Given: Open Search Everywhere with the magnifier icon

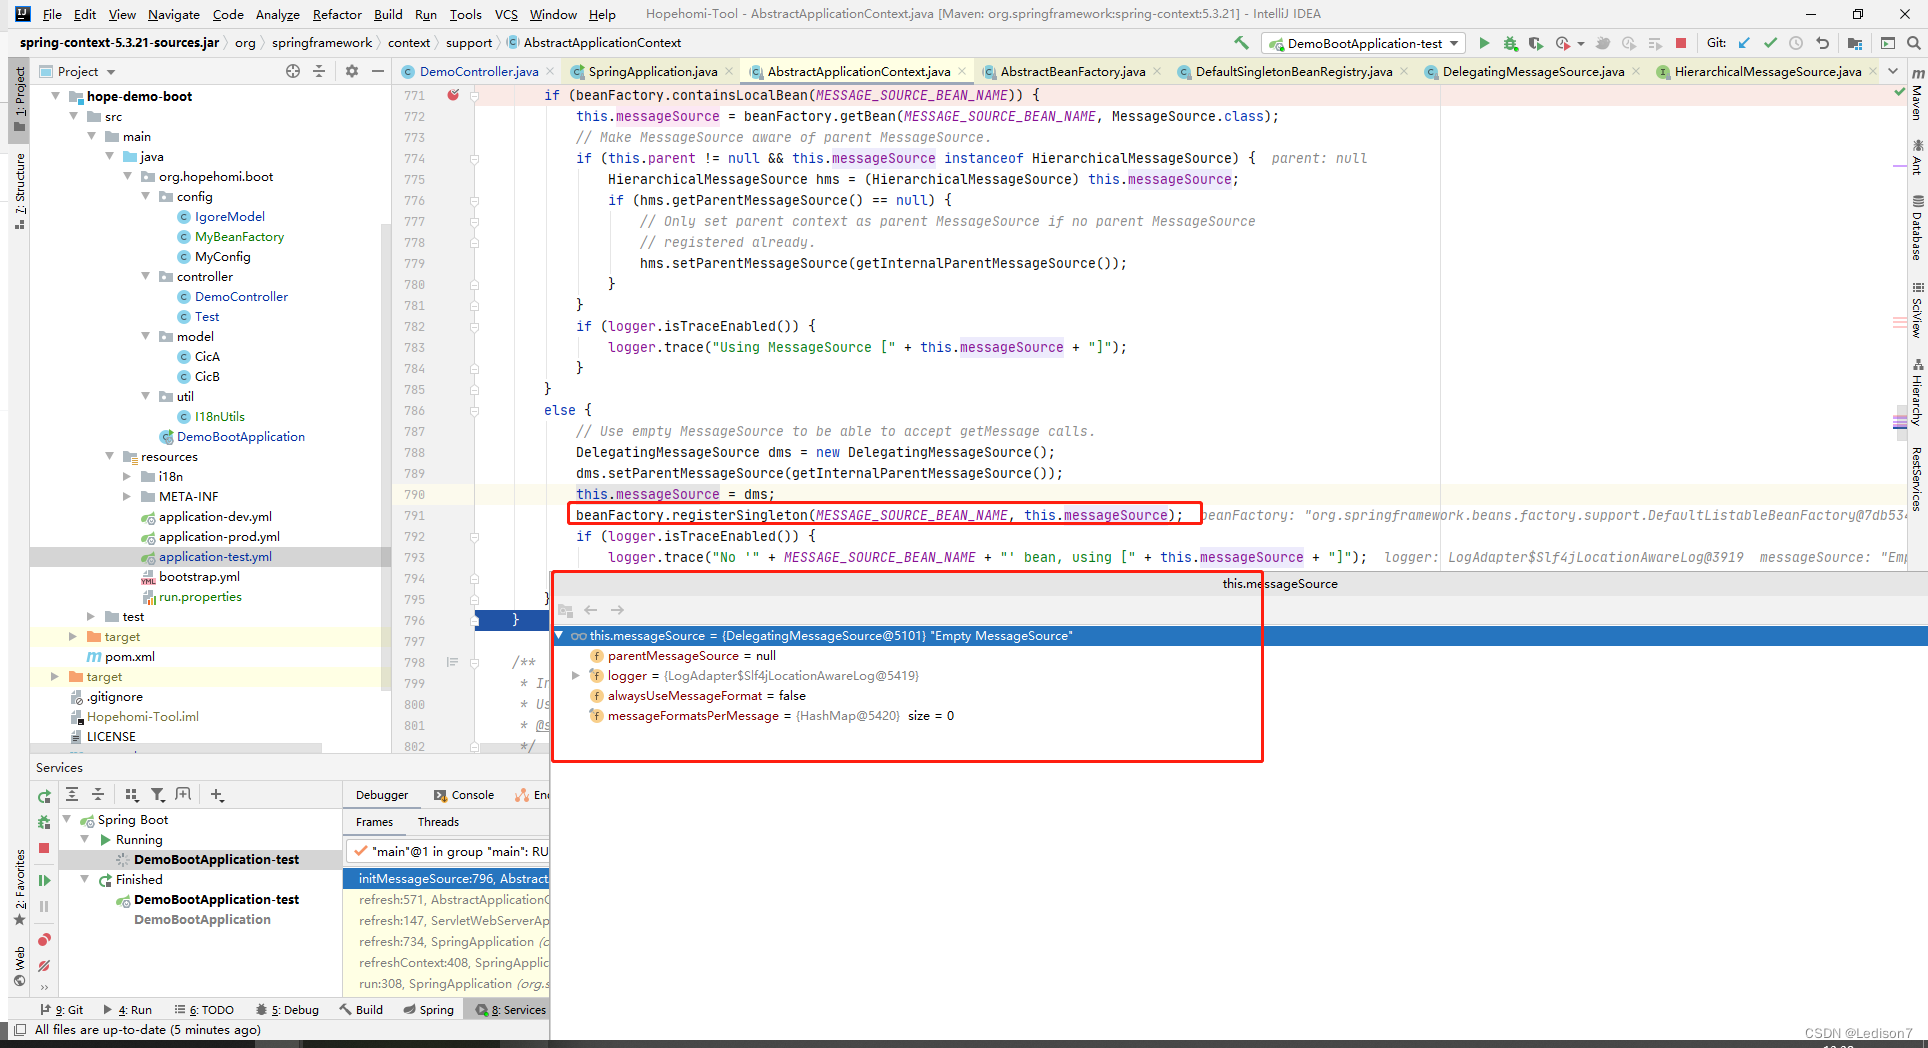Looking at the screenshot, I should click(x=1913, y=43).
